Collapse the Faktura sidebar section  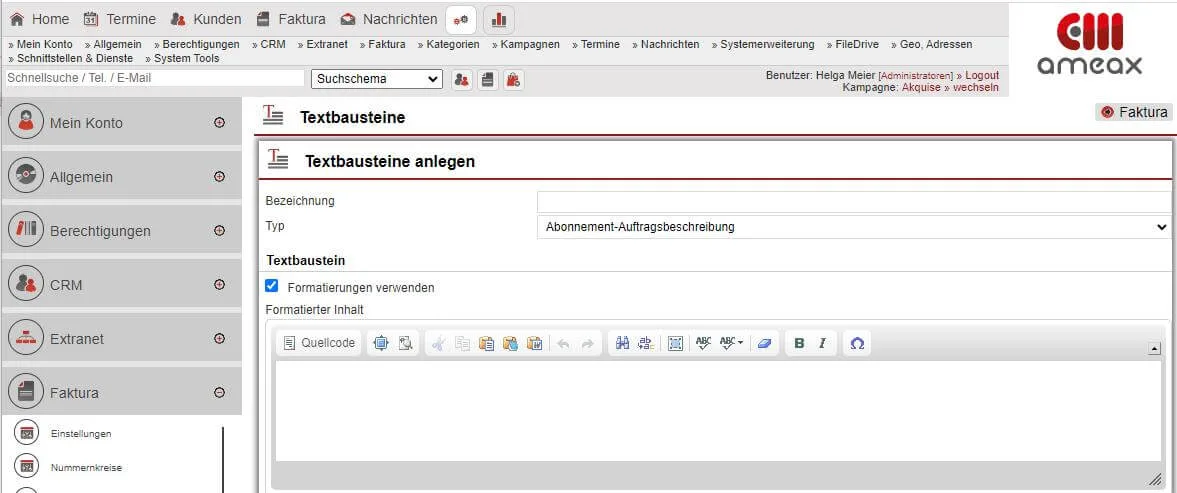[x=219, y=393]
